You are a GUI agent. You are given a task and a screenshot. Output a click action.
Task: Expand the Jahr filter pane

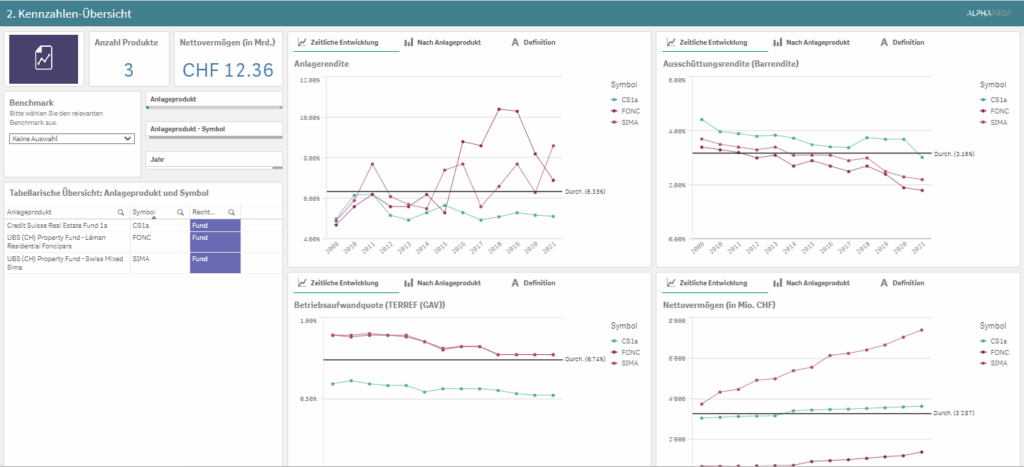214,160
